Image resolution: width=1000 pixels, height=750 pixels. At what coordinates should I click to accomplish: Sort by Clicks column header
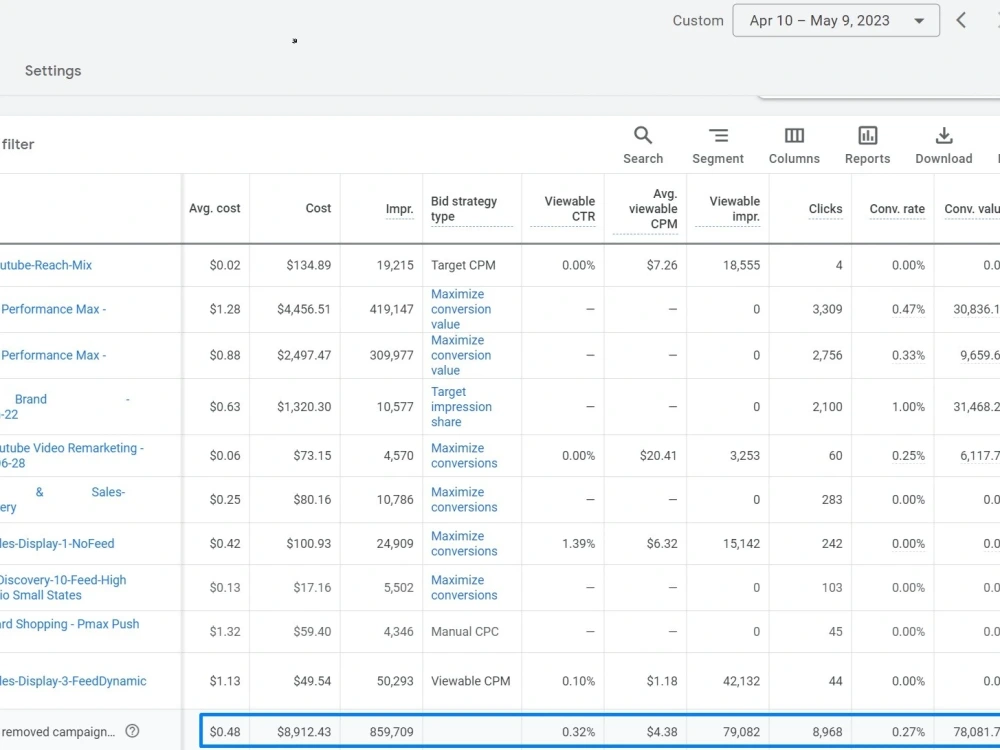pos(825,209)
